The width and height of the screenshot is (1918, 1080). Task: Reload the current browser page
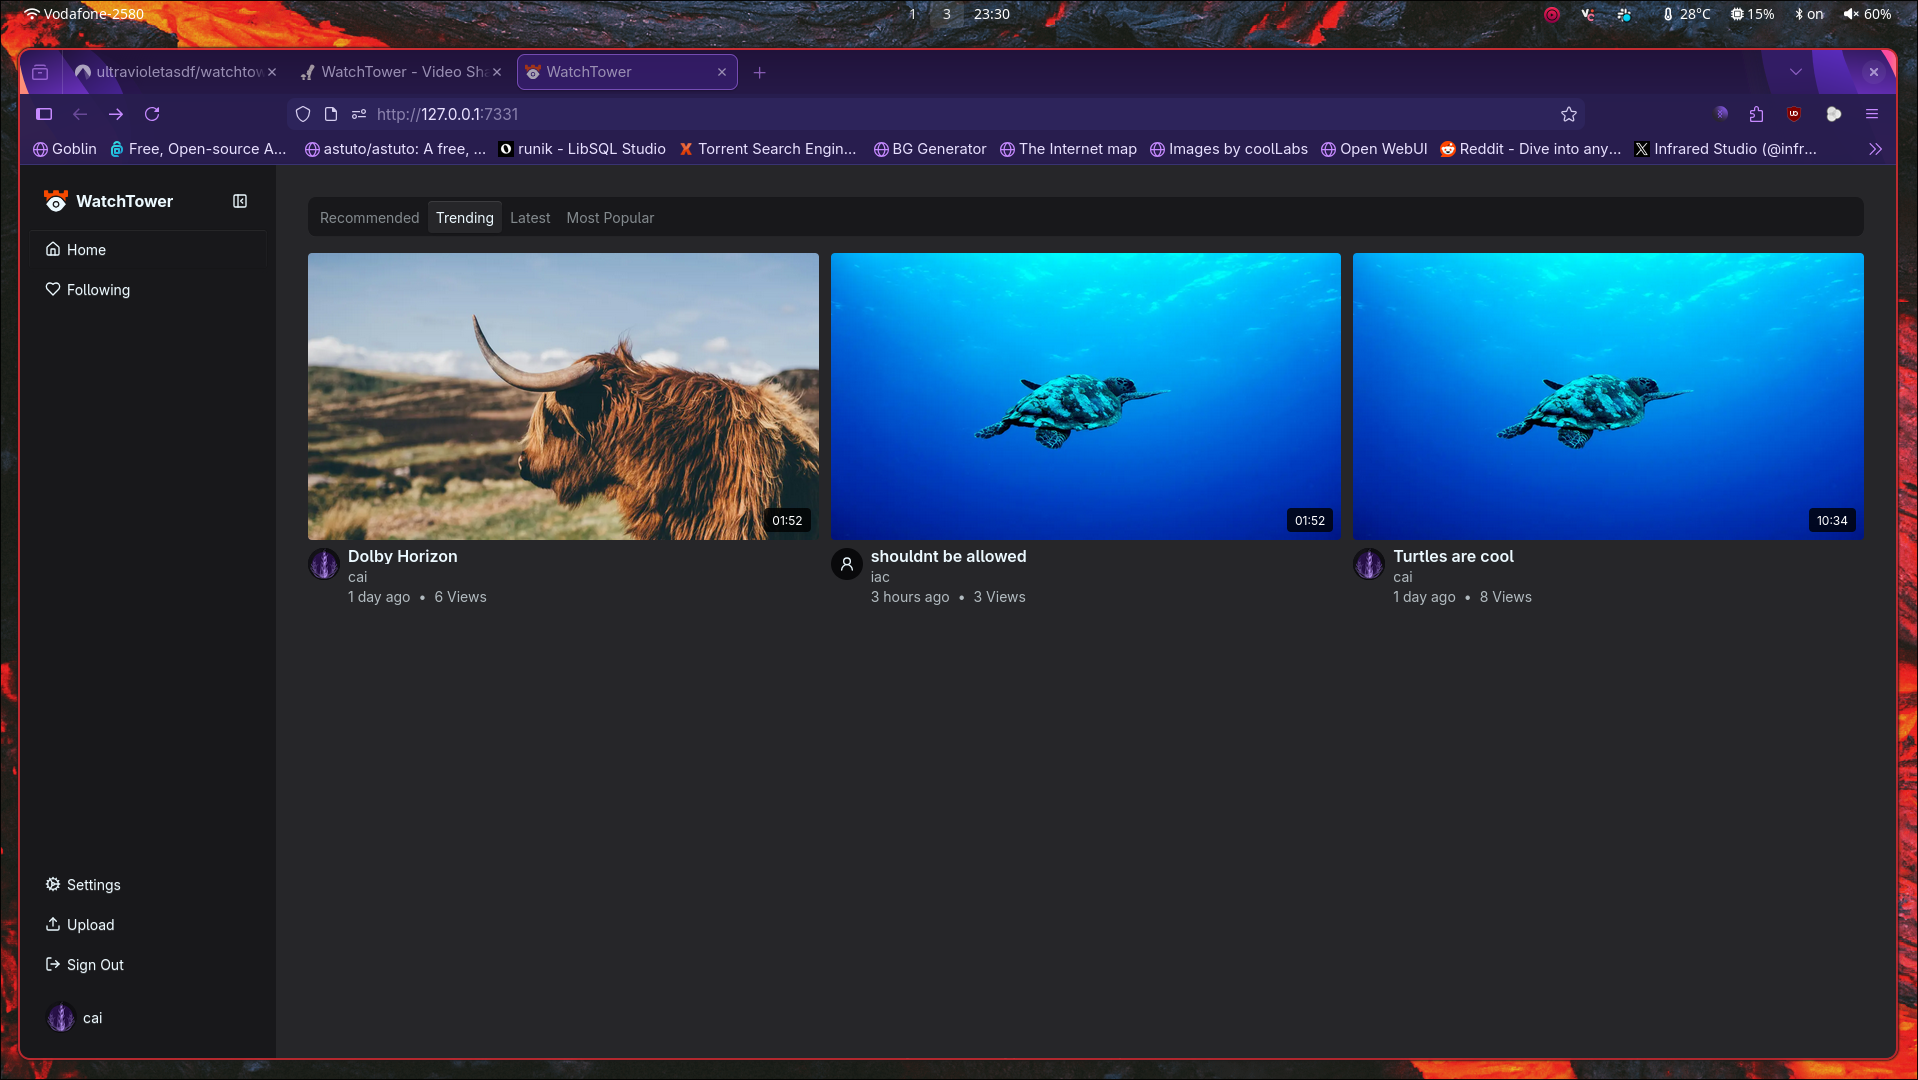pyautogui.click(x=152, y=114)
